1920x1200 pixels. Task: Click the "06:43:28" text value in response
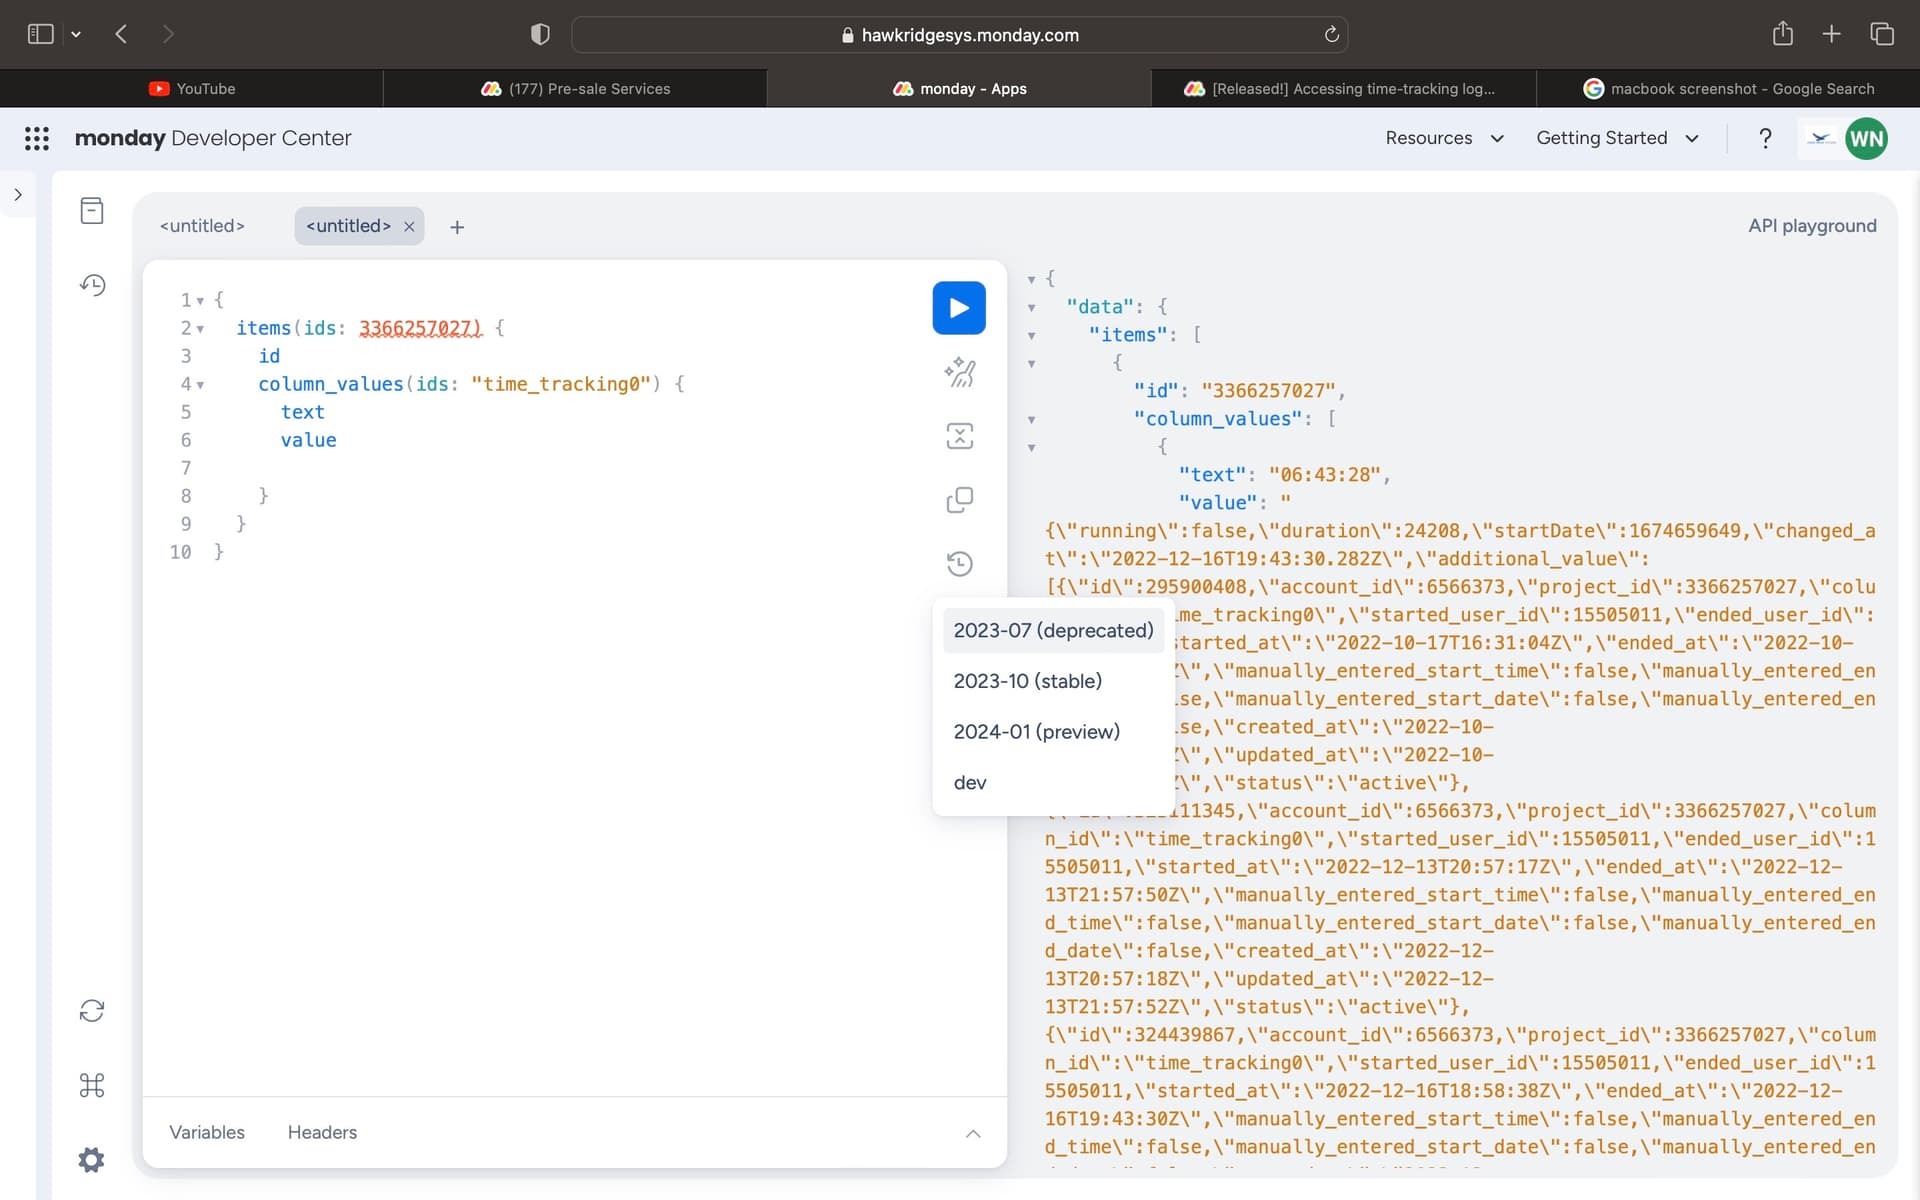1324,475
